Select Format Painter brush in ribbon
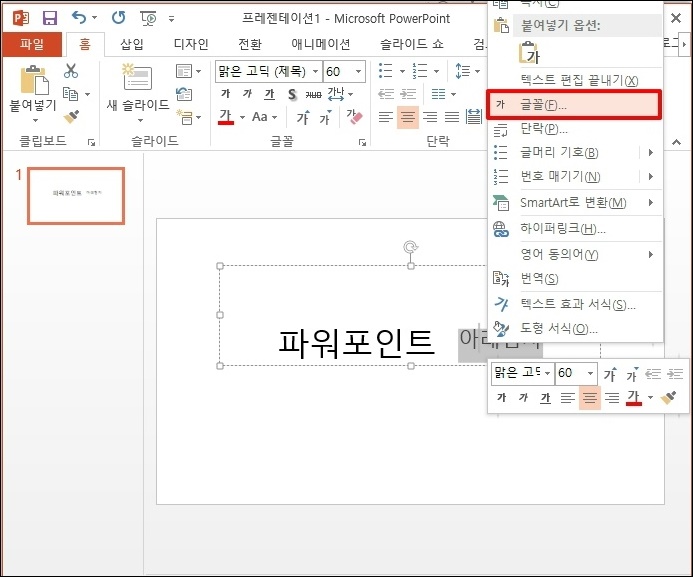The width and height of the screenshot is (693, 577). (x=71, y=117)
